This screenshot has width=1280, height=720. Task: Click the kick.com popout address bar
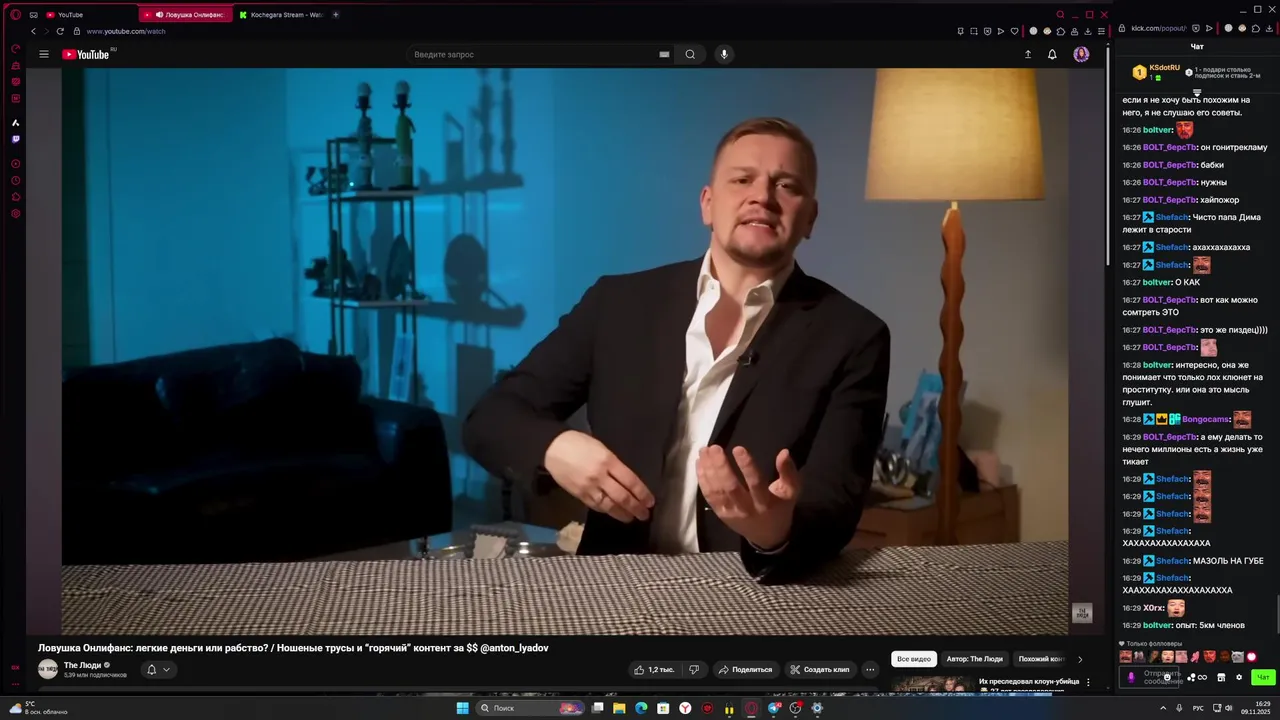coord(1158,28)
